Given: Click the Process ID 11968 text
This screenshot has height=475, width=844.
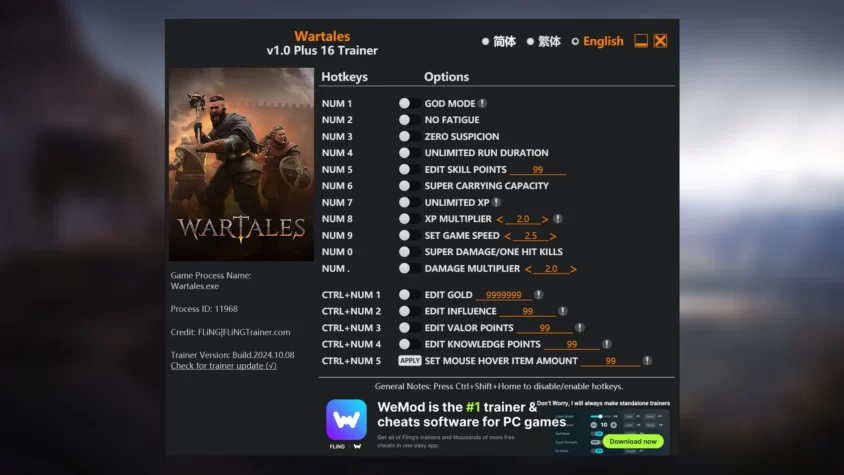Looking at the screenshot, I should coord(204,309).
